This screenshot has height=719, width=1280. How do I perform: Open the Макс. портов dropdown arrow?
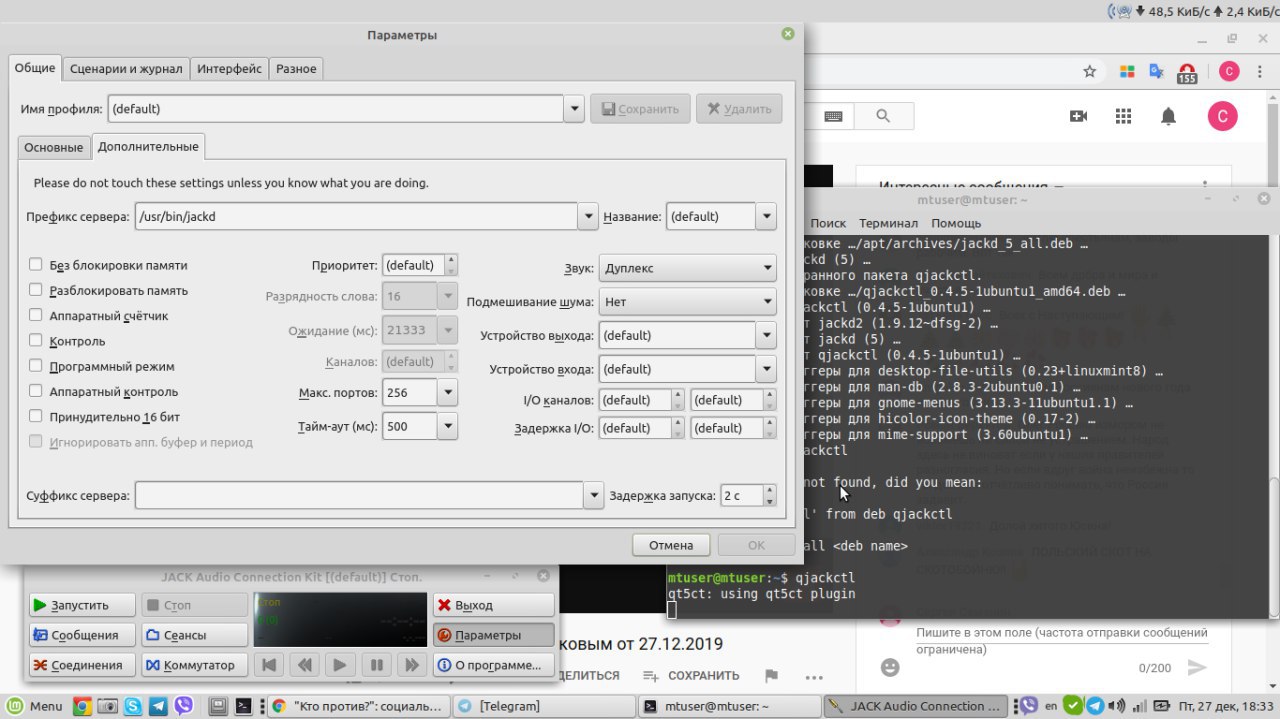pos(448,392)
